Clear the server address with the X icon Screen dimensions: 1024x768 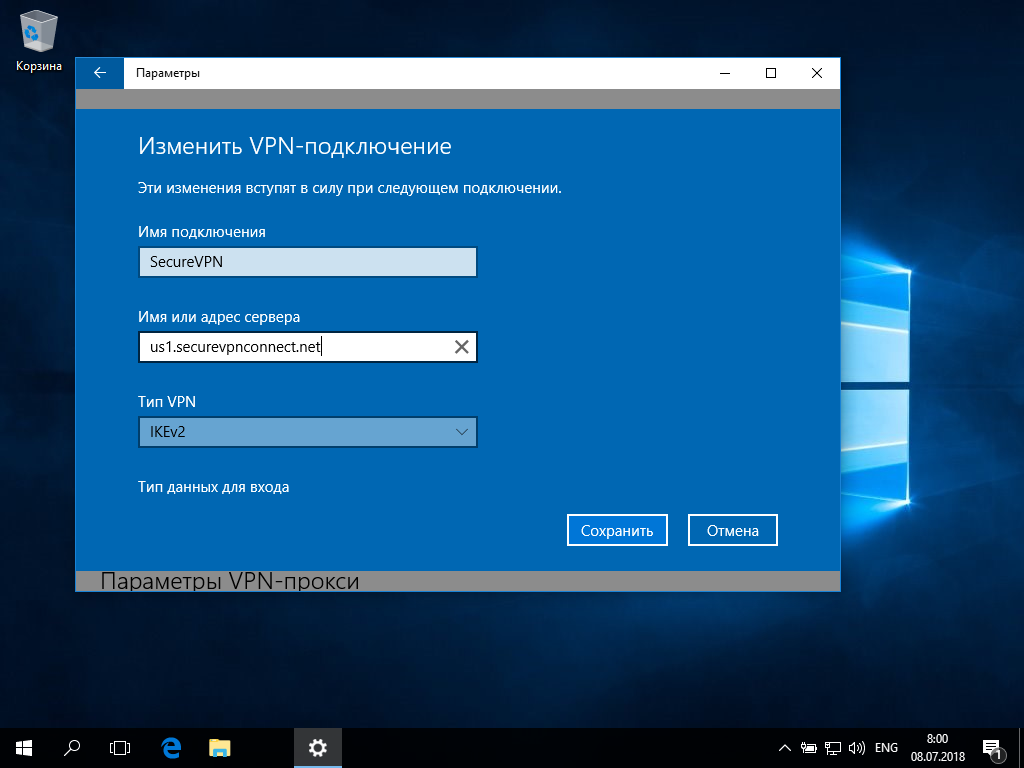click(462, 347)
